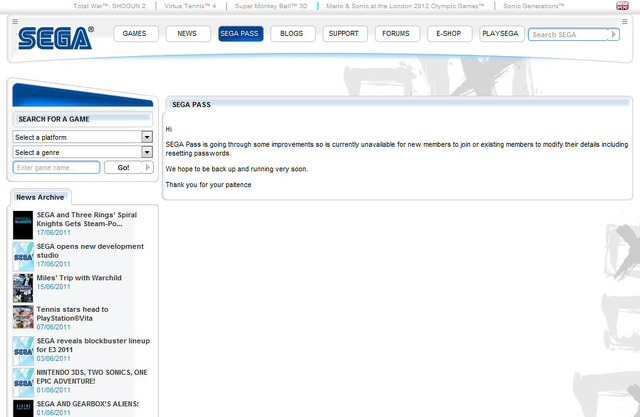Open the FORUMS page

(397, 33)
